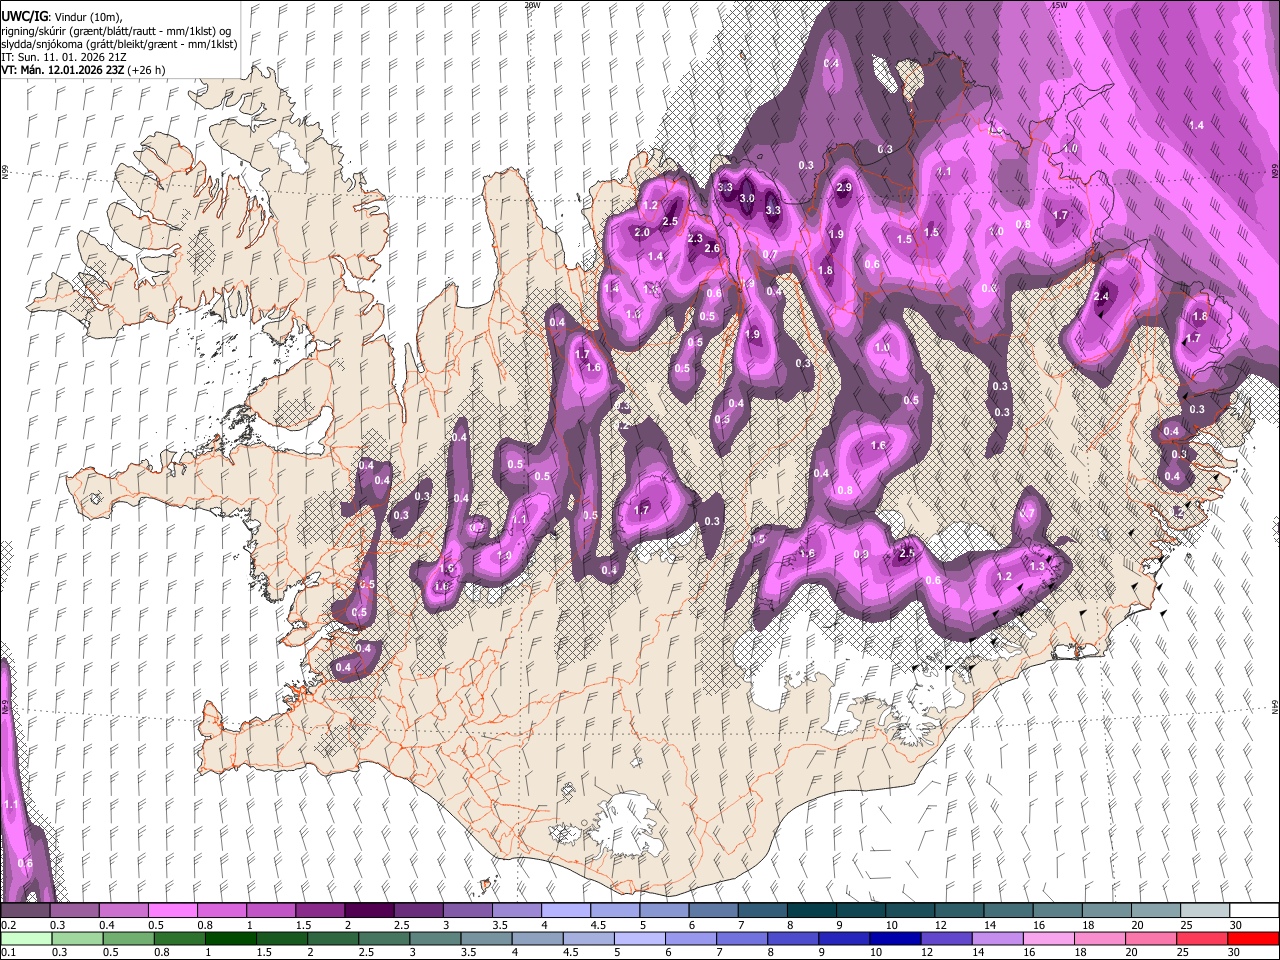The image size is (1280, 960).
Task: Pick snow scale swatch between 0.5 and 0.8
Action: pyautogui.click(x=172, y=911)
